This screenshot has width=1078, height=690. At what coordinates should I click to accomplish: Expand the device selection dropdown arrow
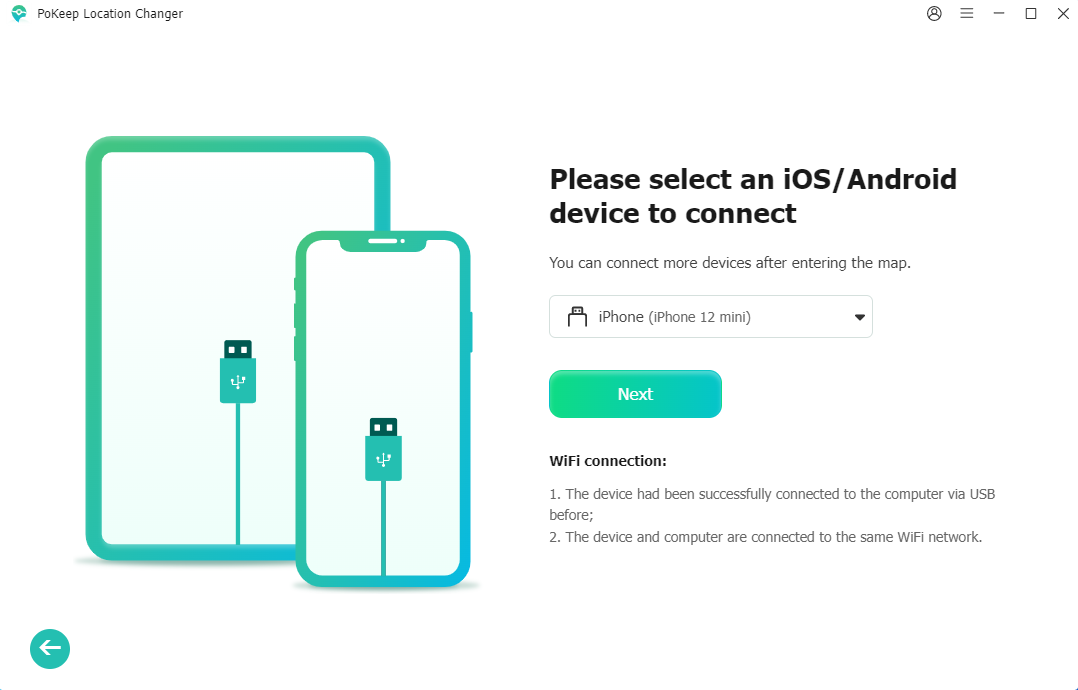click(859, 317)
